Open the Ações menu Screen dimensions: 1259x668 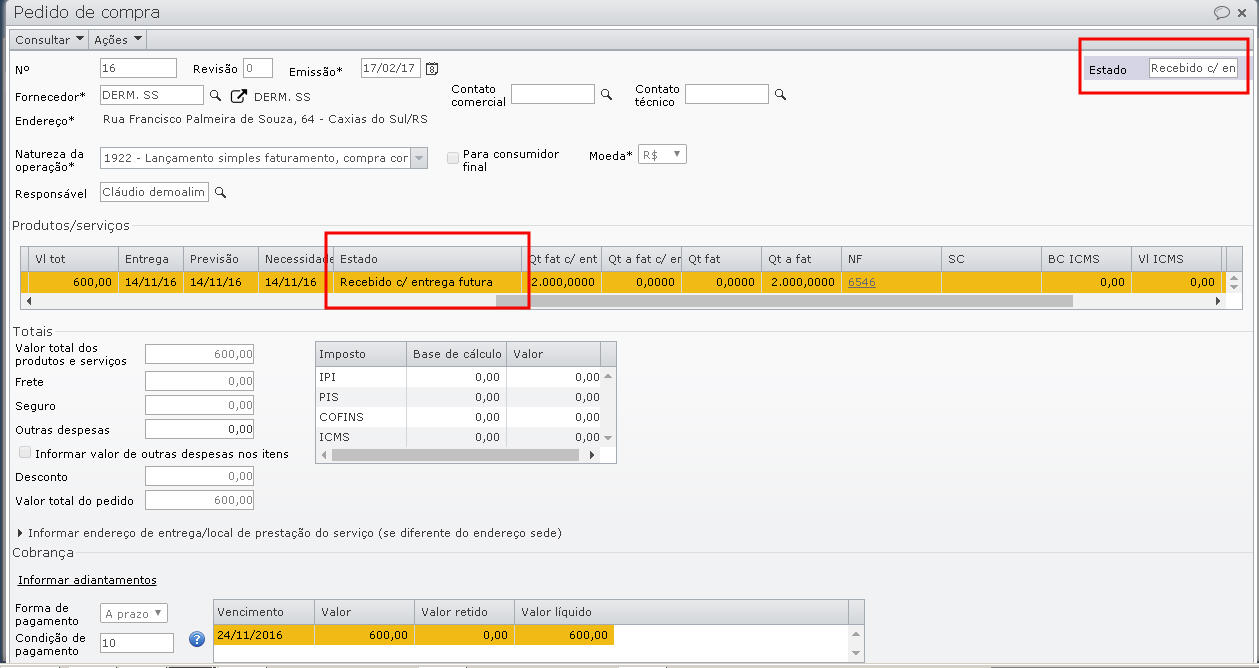pos(117,40)
